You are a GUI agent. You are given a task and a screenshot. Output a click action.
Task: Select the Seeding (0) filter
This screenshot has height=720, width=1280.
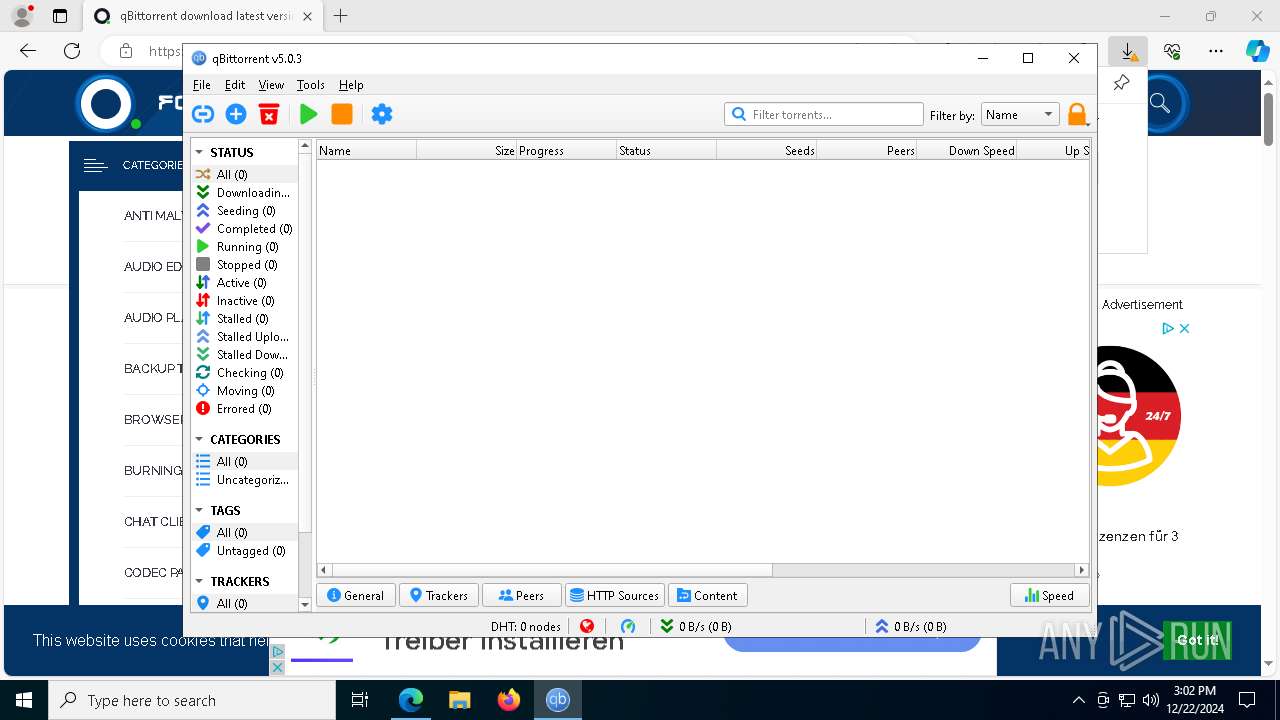click(245, 210)
